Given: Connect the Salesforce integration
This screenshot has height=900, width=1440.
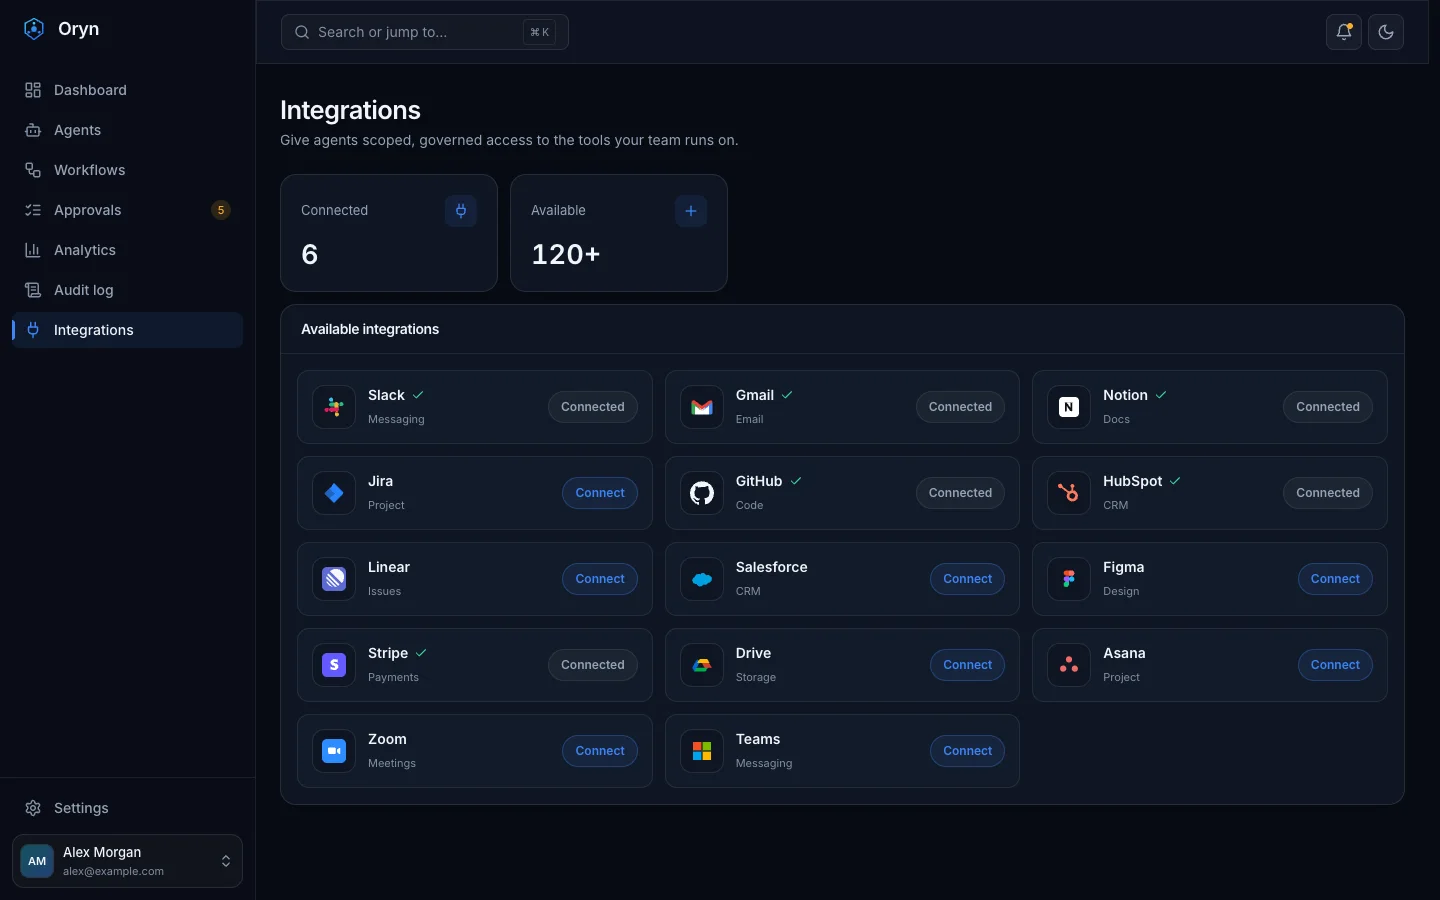Looking at the screenshot, I should [x=968, y=579].
